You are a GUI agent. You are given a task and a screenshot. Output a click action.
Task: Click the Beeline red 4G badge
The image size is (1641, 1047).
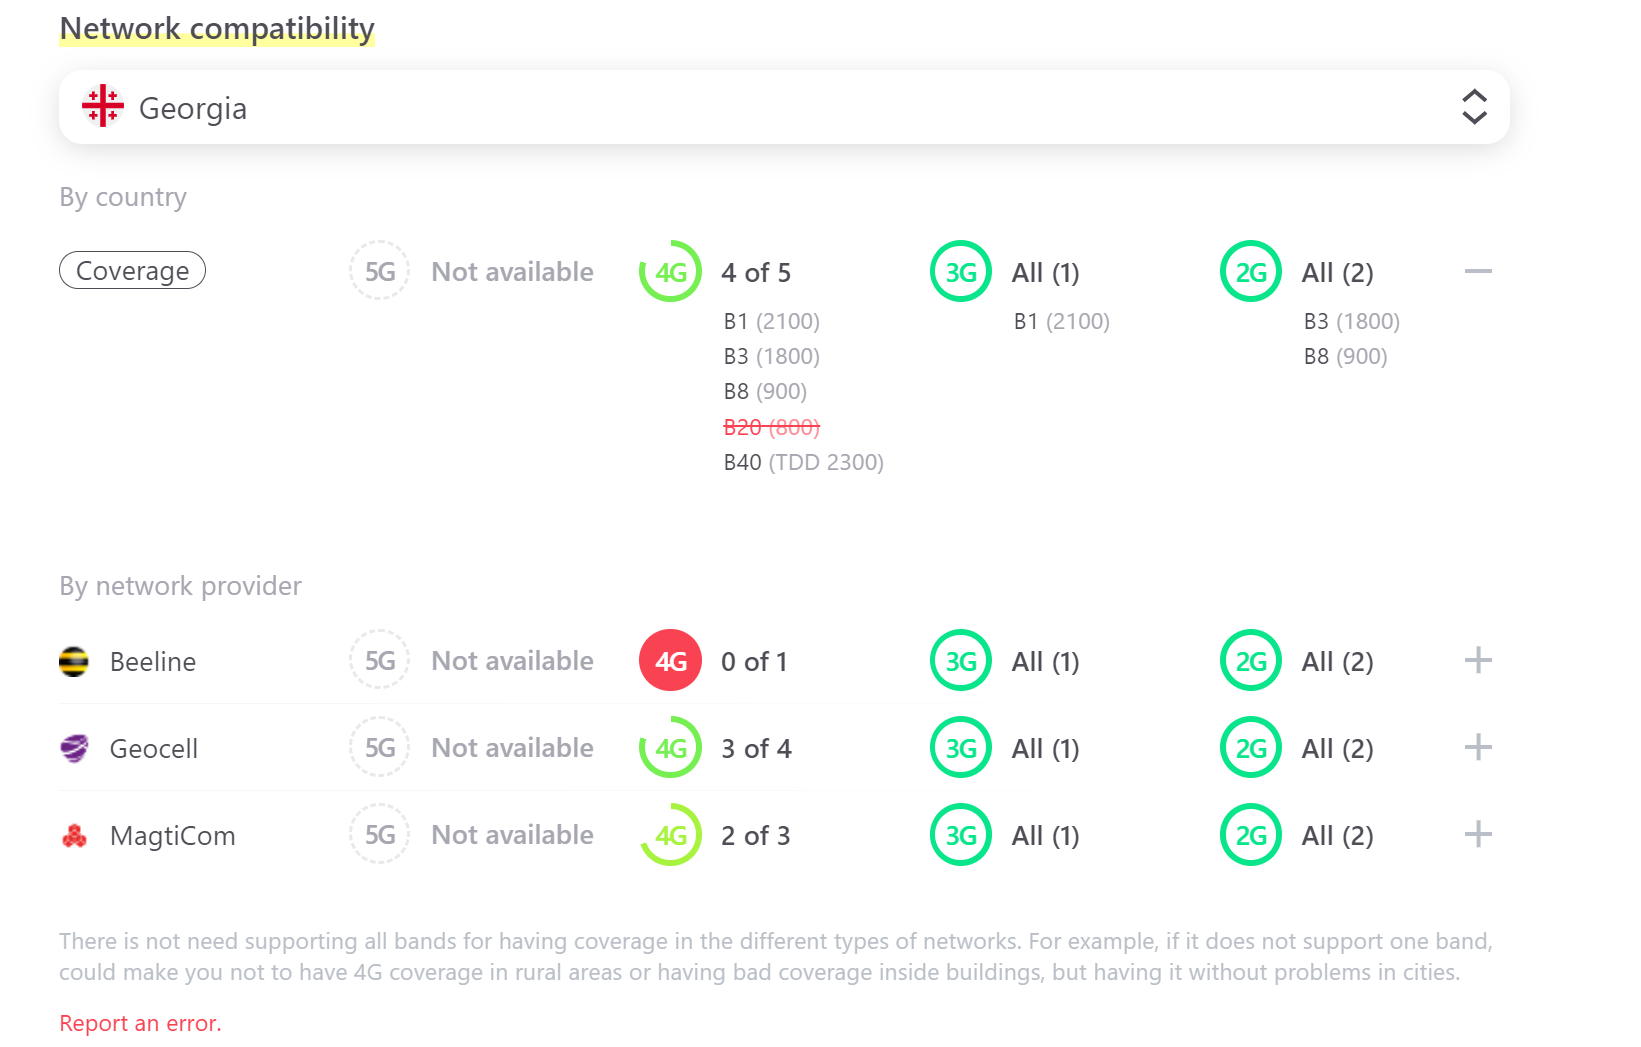pyautogui.click(x=670, y=661)
